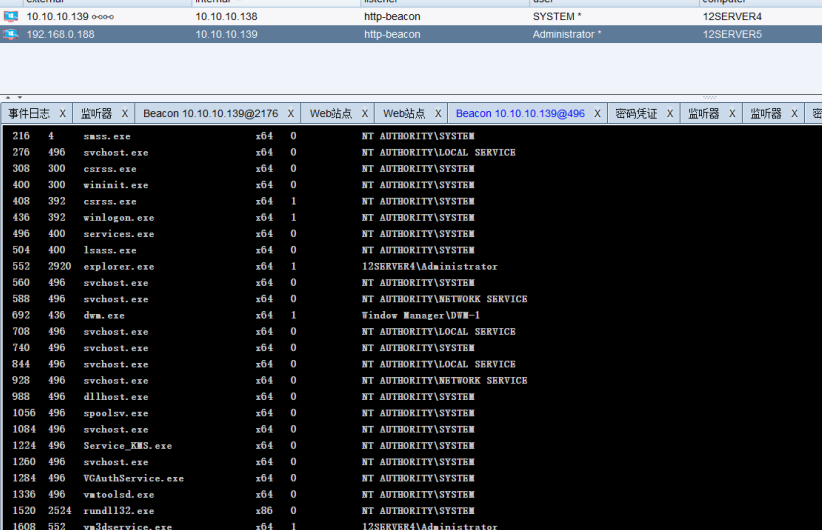Screen dimensions: 822x530
Task: Select the leftmost 监听器 tab
Action: (x=96, y=114)
